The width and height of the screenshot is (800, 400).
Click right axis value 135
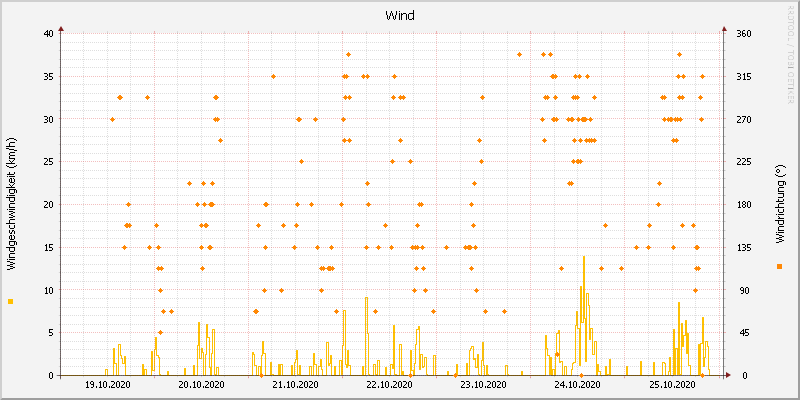(744, 247)
